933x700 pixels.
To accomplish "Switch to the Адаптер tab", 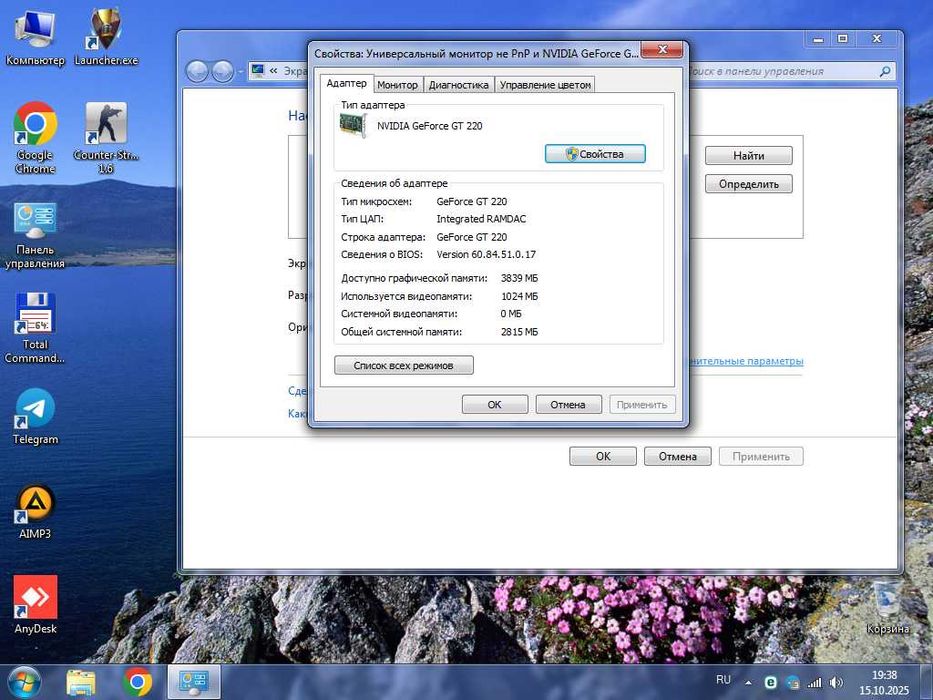I will coord(346,83).
